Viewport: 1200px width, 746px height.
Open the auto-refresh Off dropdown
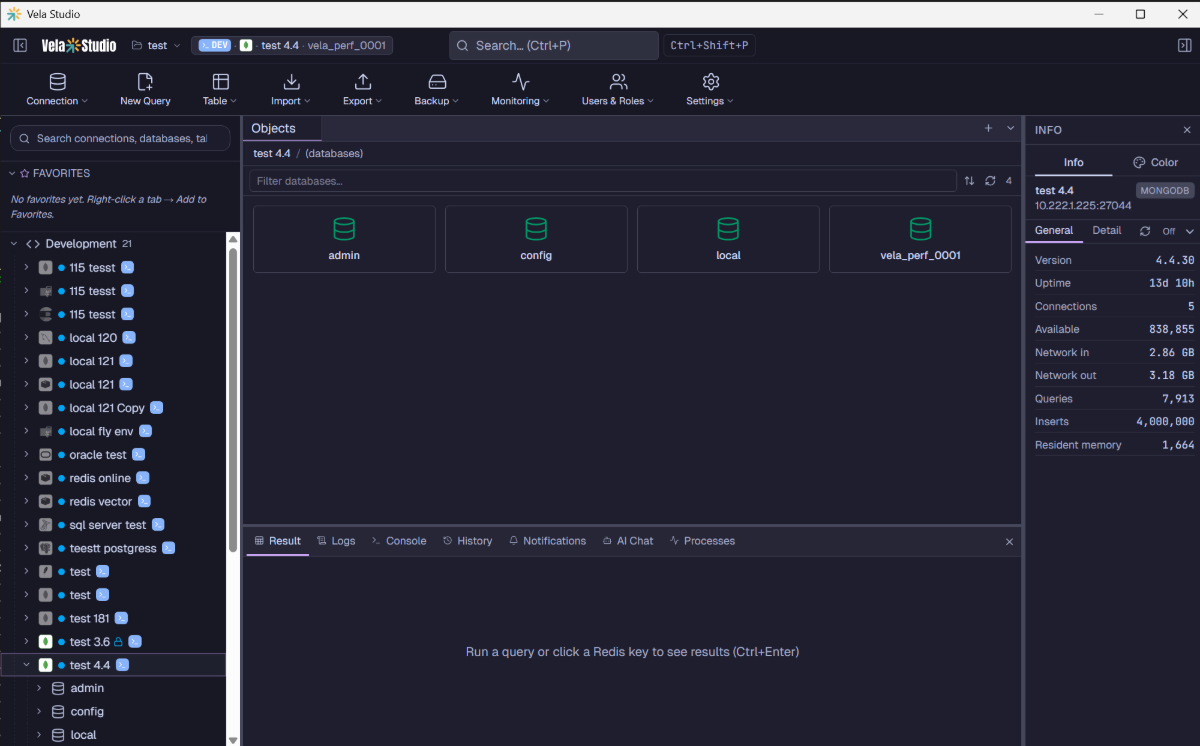point(1178,231)
